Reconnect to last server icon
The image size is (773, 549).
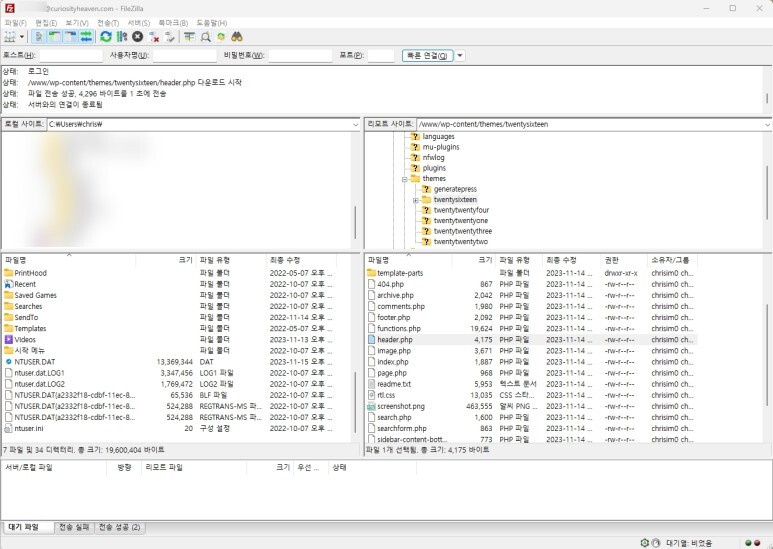pyautogui.click(x=170, y=37)
